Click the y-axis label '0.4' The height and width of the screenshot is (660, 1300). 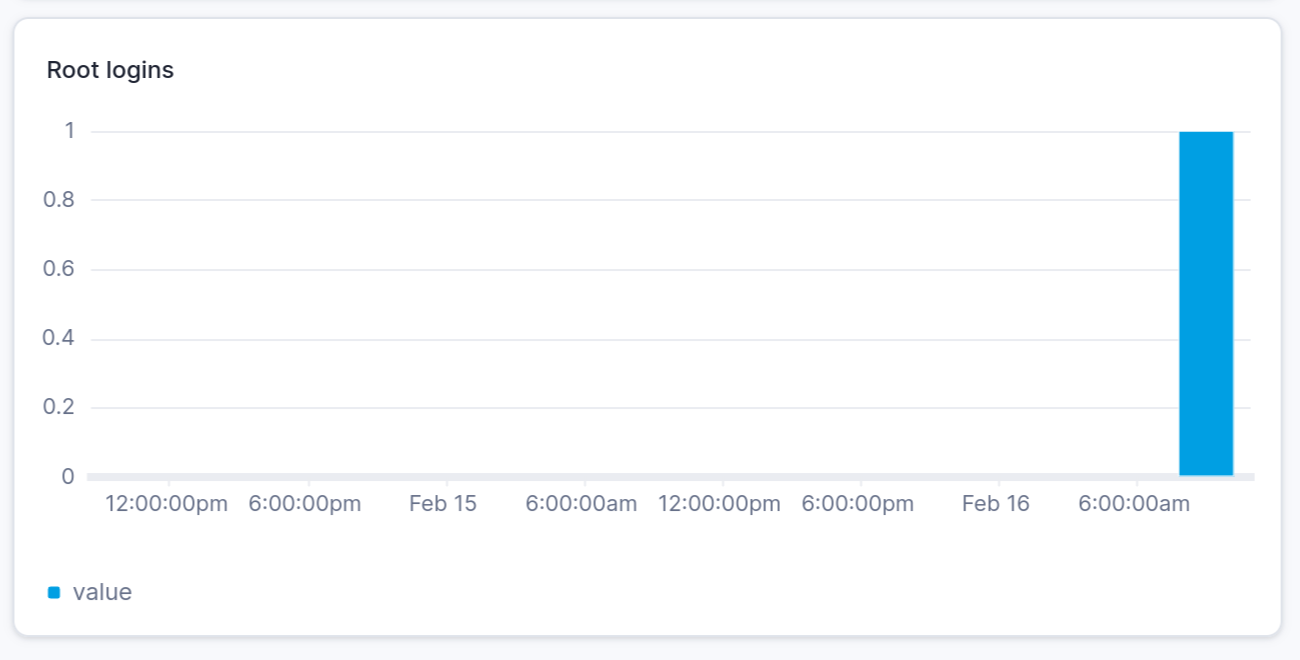point(59,338)
